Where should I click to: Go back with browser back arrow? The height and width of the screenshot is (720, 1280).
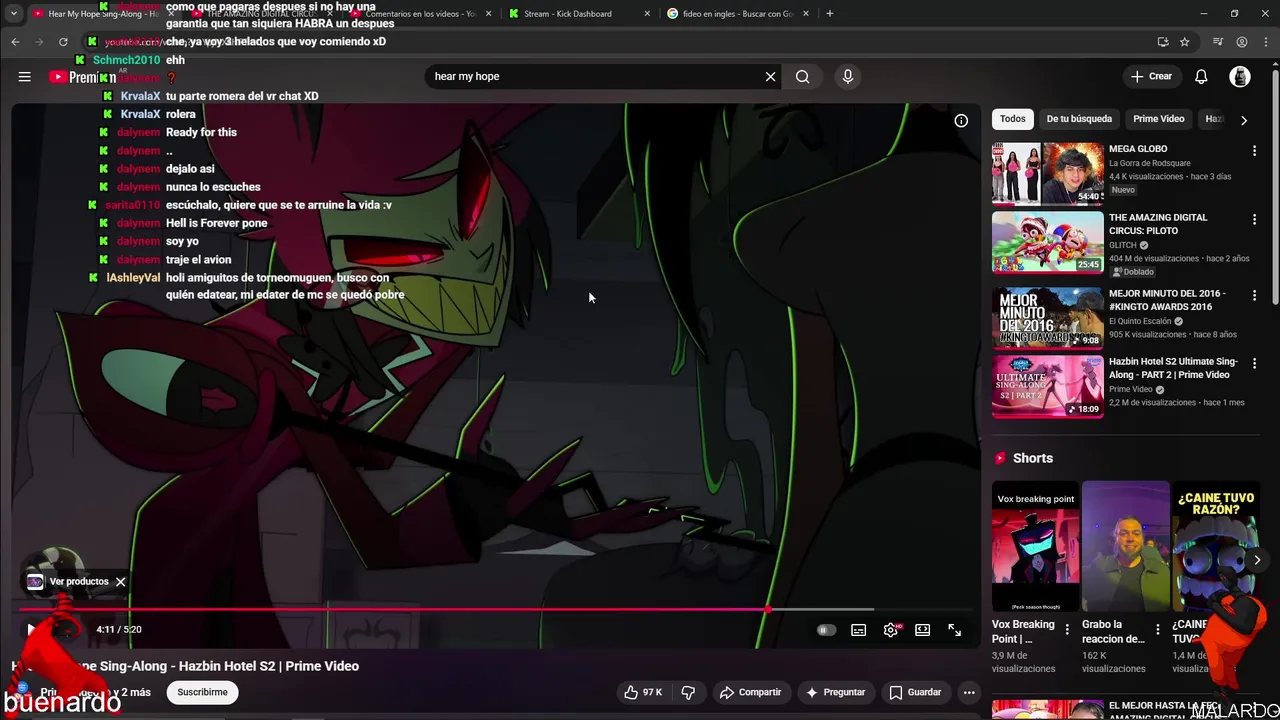[15, 42]
